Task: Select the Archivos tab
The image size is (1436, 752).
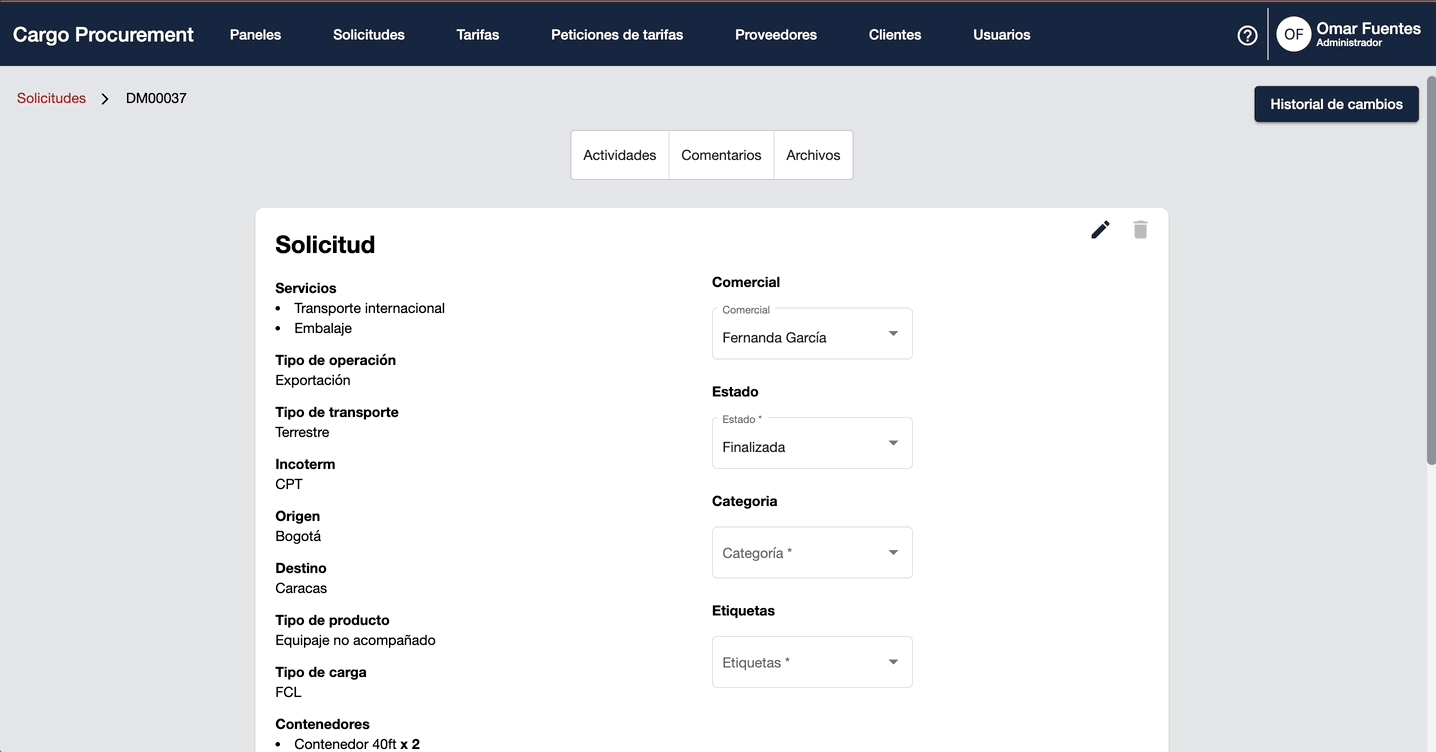Action: click(813, 155)
